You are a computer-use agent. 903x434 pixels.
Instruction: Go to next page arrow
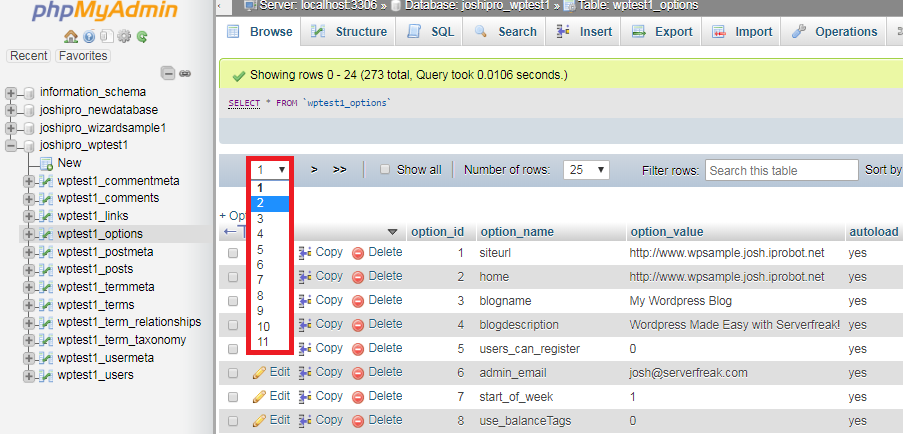click(314, 170)
